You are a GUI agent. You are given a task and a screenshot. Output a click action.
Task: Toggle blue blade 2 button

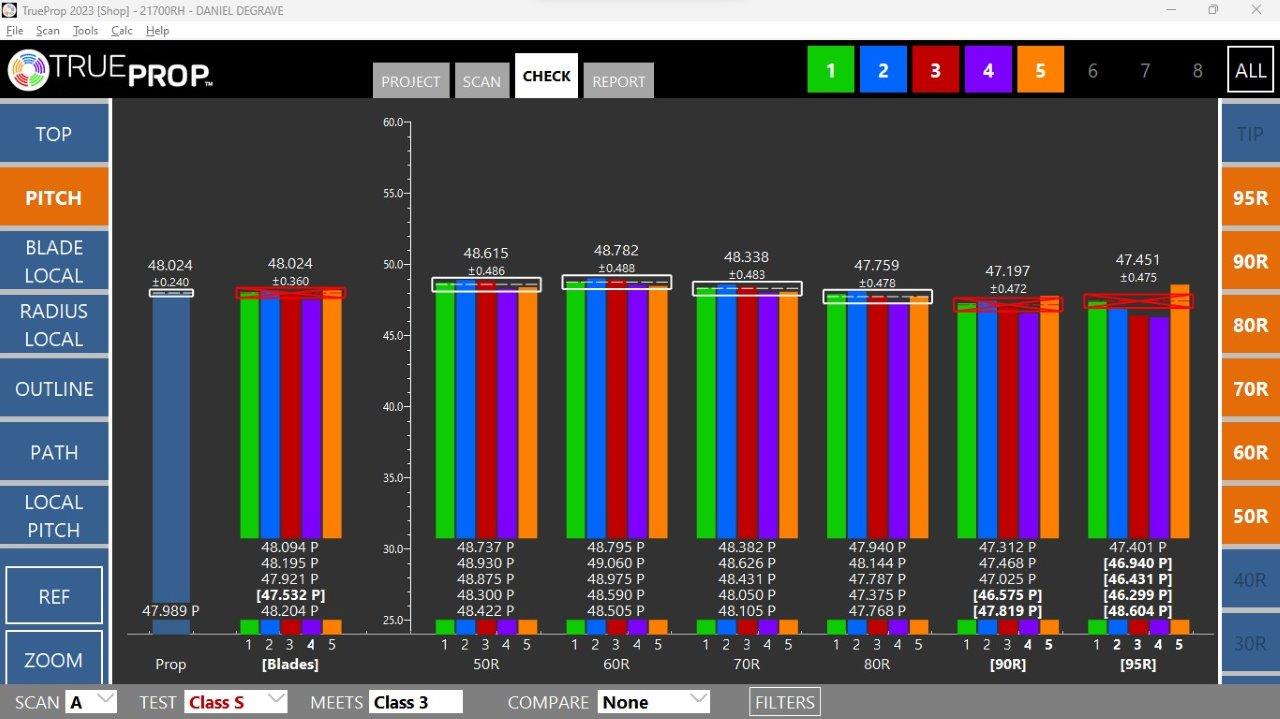pyautogui.click(x=883, y=70)
